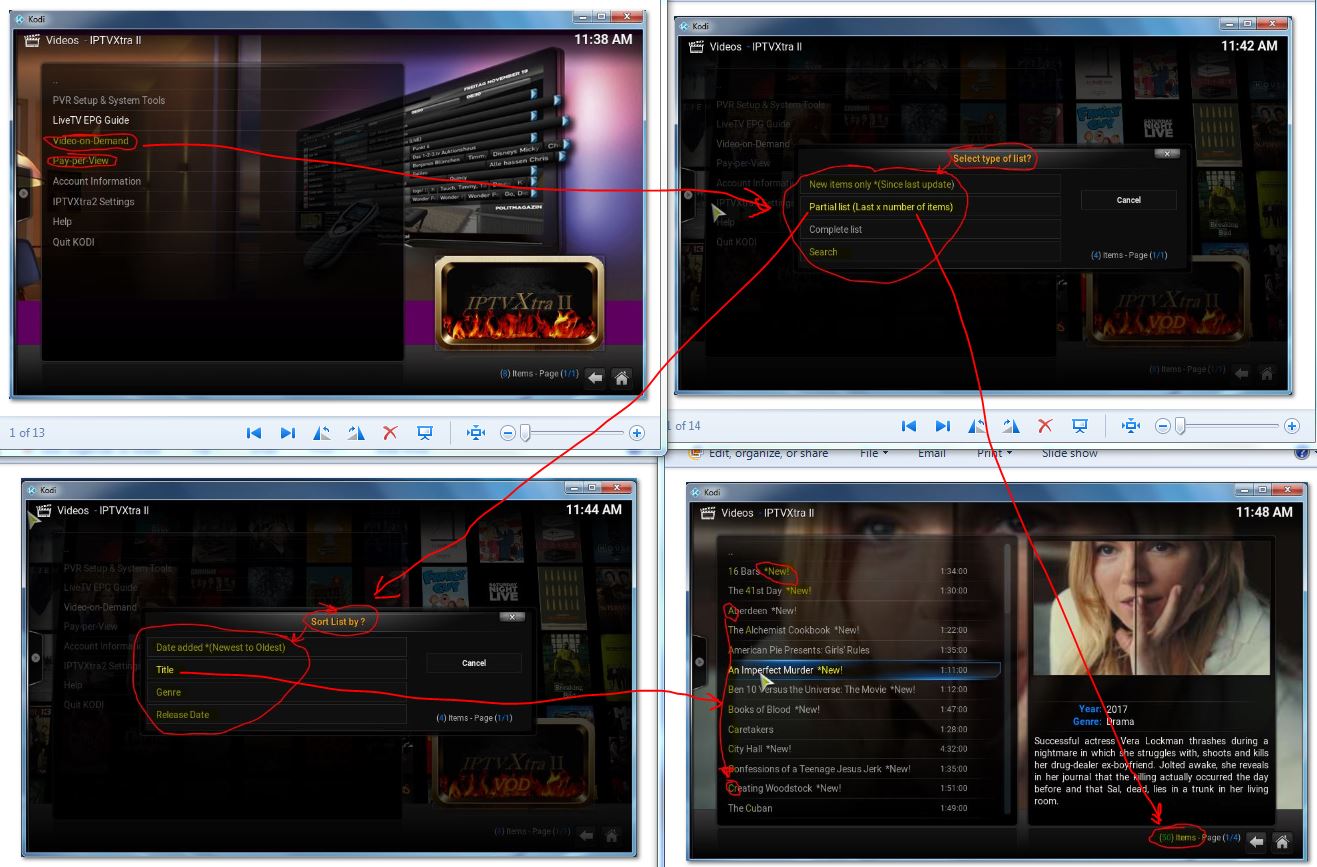1317x867 pixels.
Task: Delete the image in '1 of 14' viewer
Action: tap(1046, 426)
